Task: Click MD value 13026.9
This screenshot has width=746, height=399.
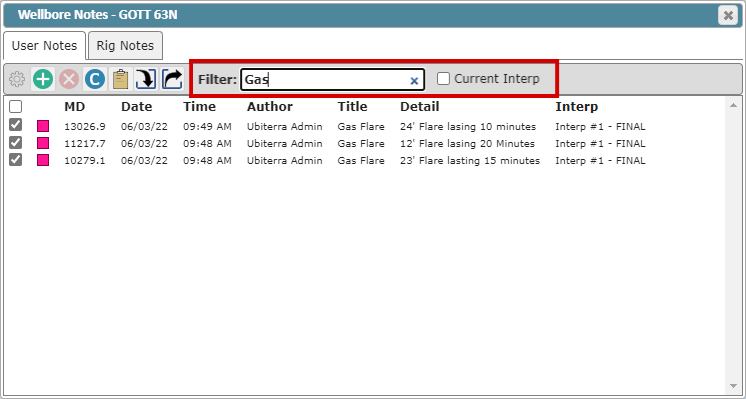Action: point(85,127)
